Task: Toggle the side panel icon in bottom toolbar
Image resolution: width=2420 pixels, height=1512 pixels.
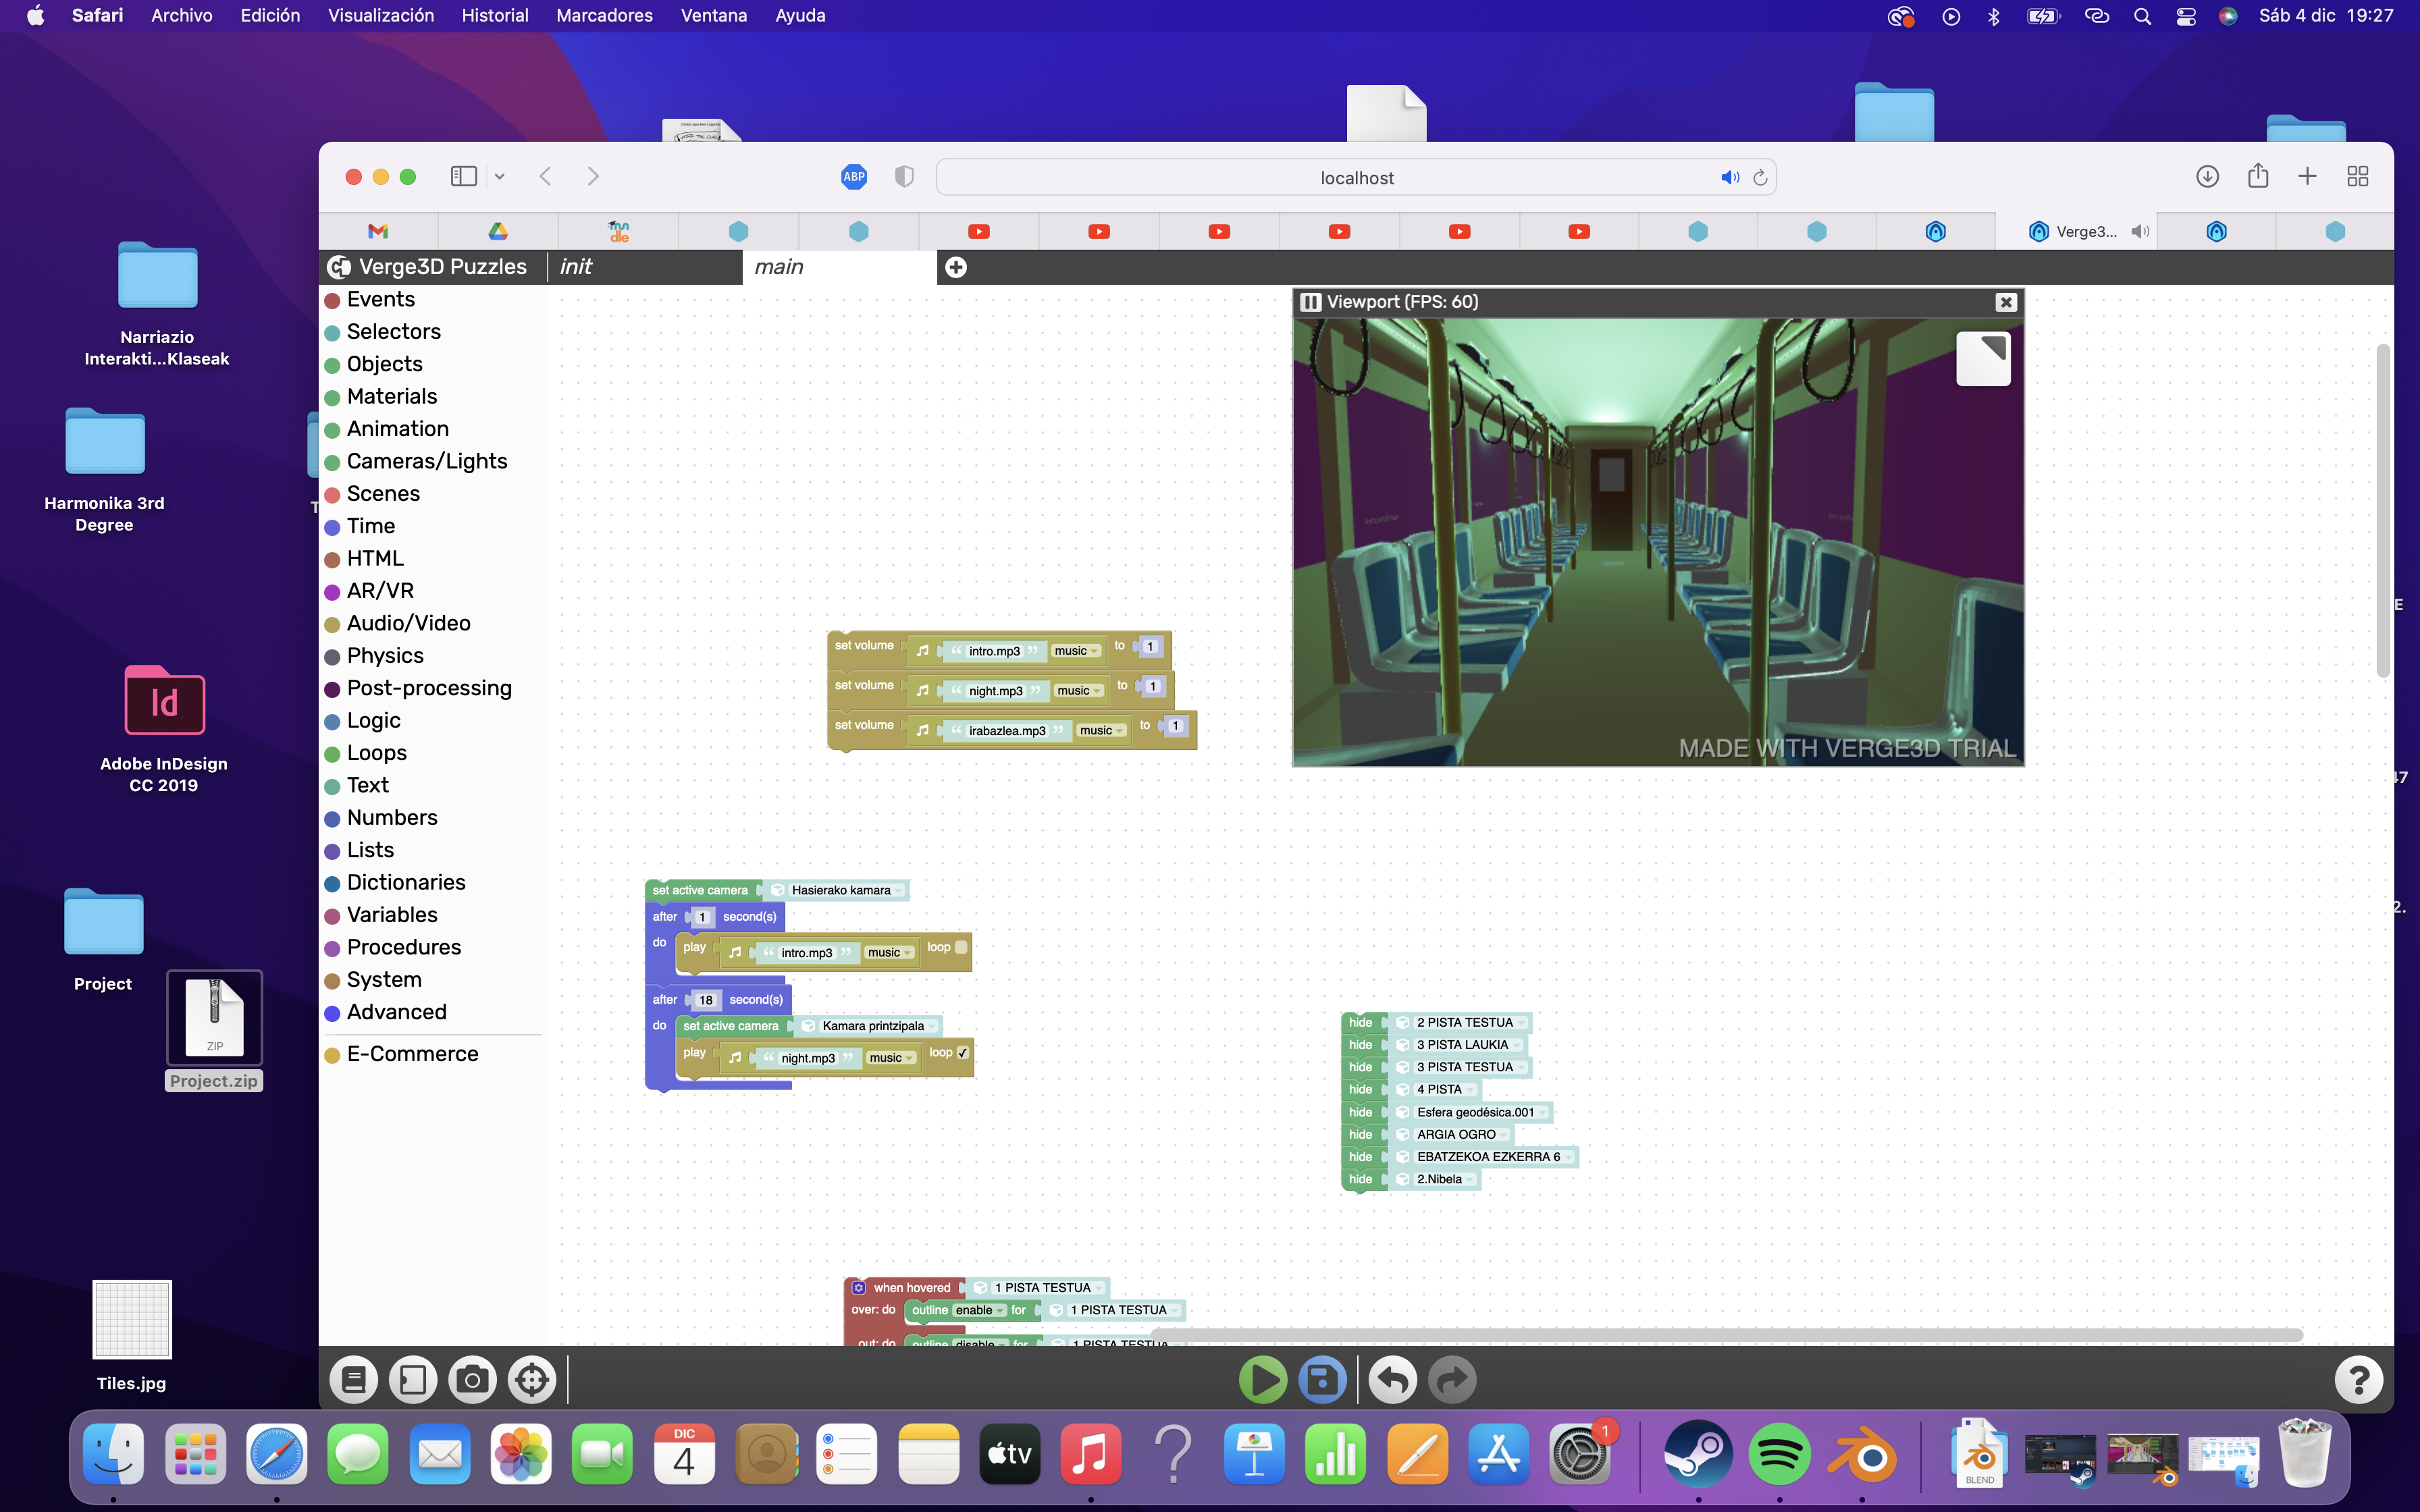Action: click(x=413, y=1380)
